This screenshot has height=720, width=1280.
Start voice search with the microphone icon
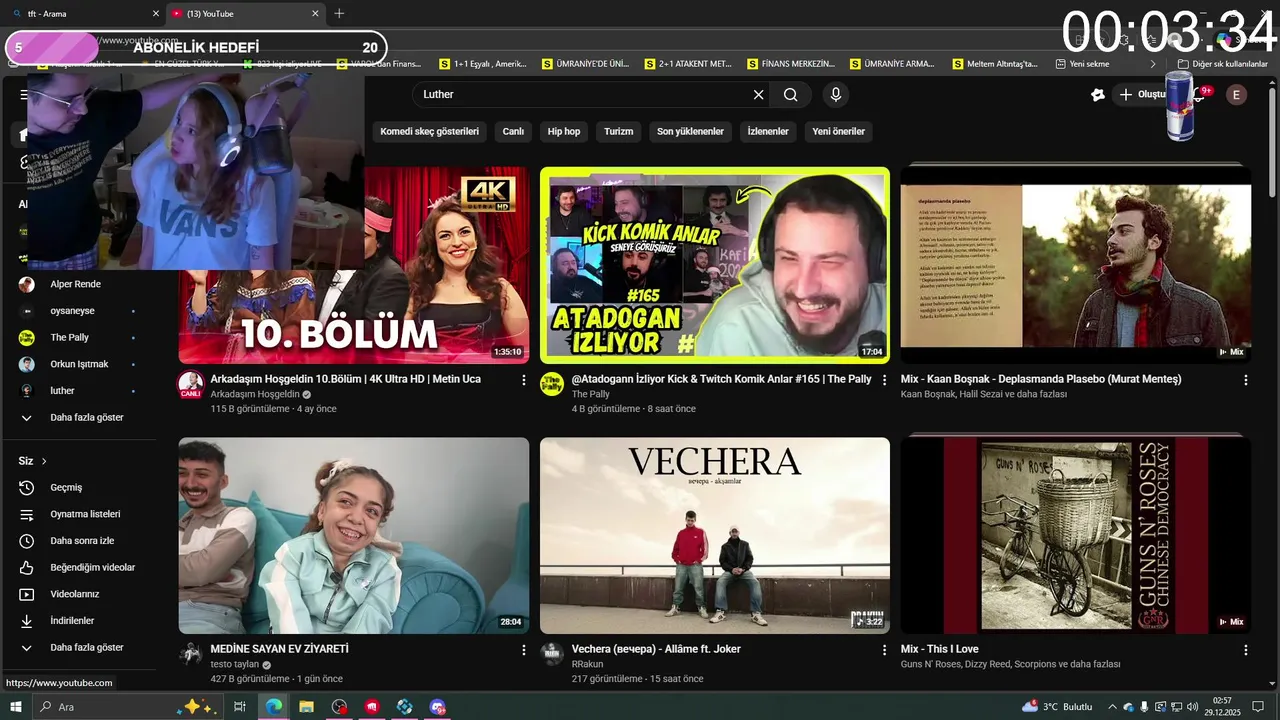pos(836,94)
